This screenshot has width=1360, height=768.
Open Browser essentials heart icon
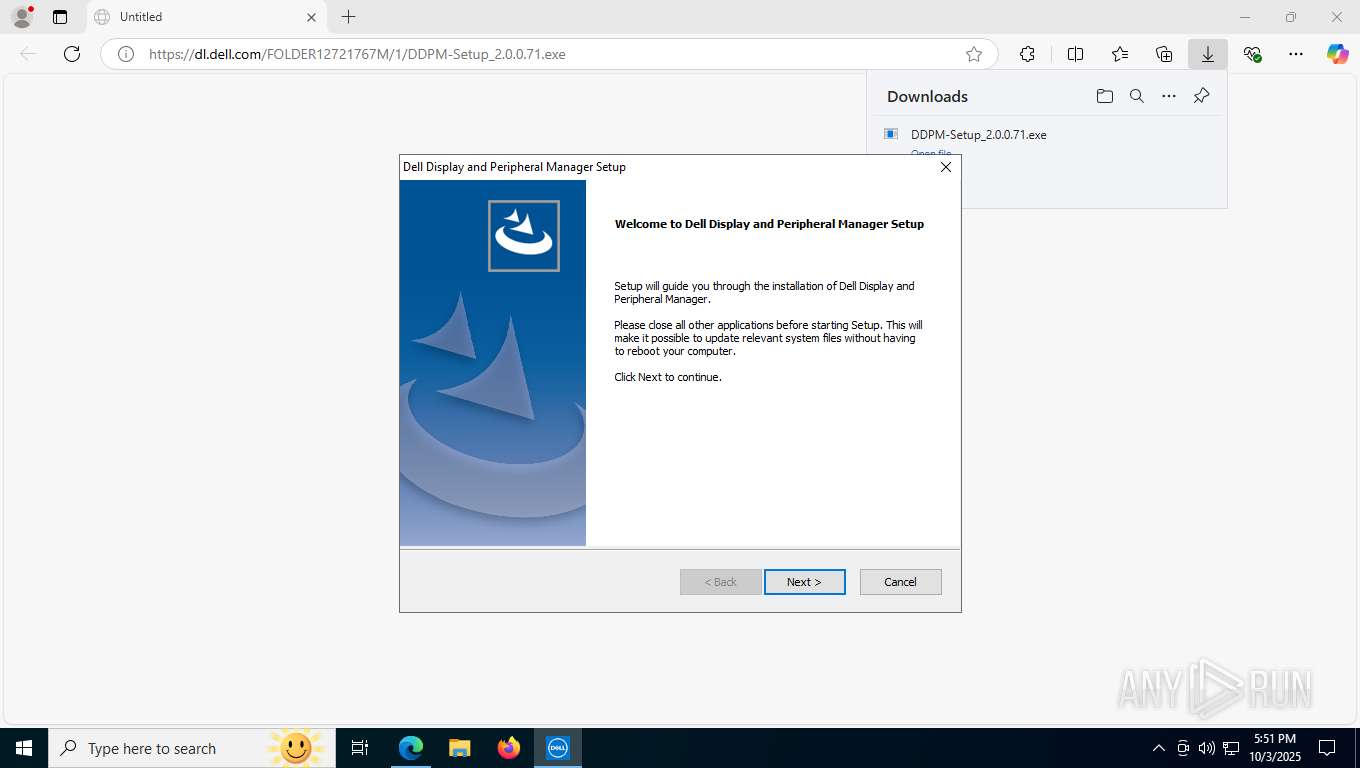[x=1252, y=54]
